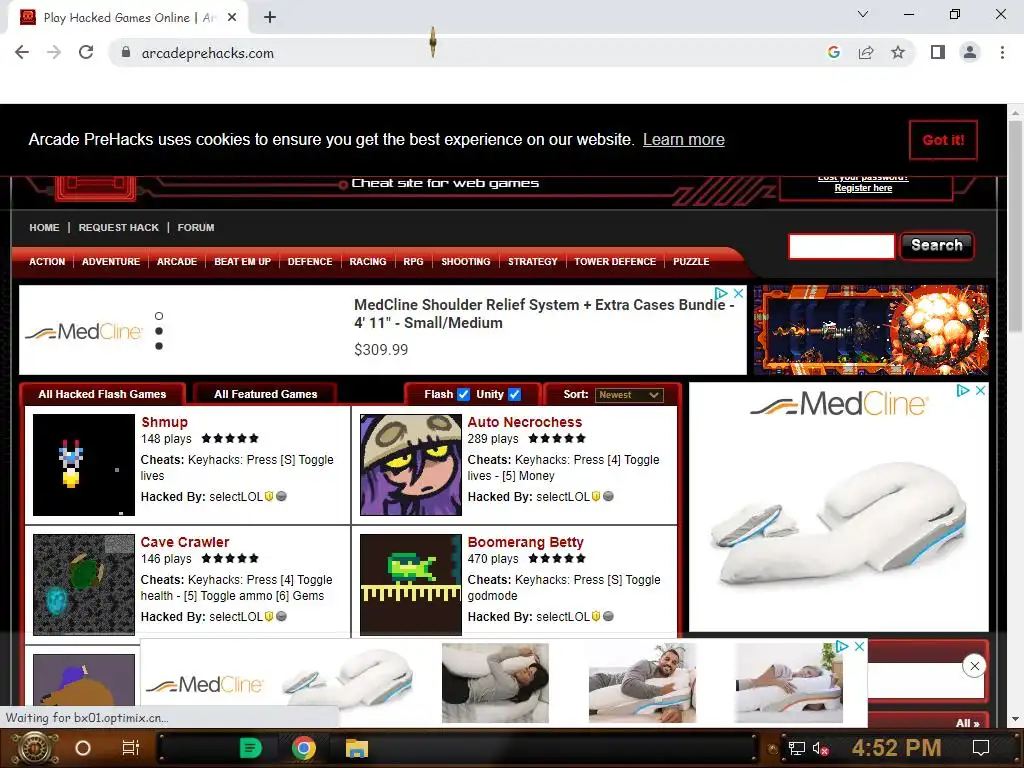Image resolution: width=1024 pixels, height=768 pixels.
Task: Open the Chrome profile menu
Action: click(970, 53)
